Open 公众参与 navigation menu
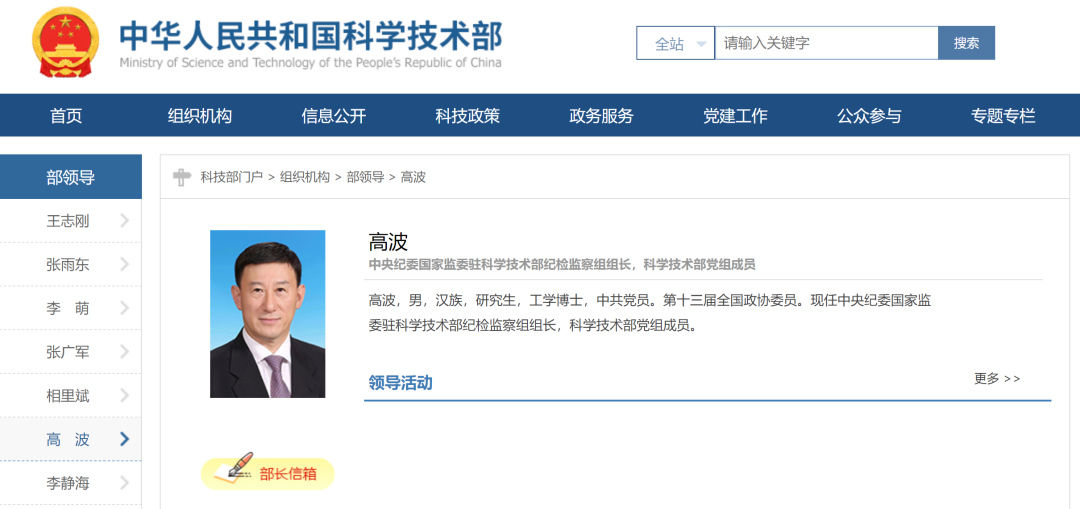Image resolution: width=1080 pixels, height=509 pixels. point(869,116)
